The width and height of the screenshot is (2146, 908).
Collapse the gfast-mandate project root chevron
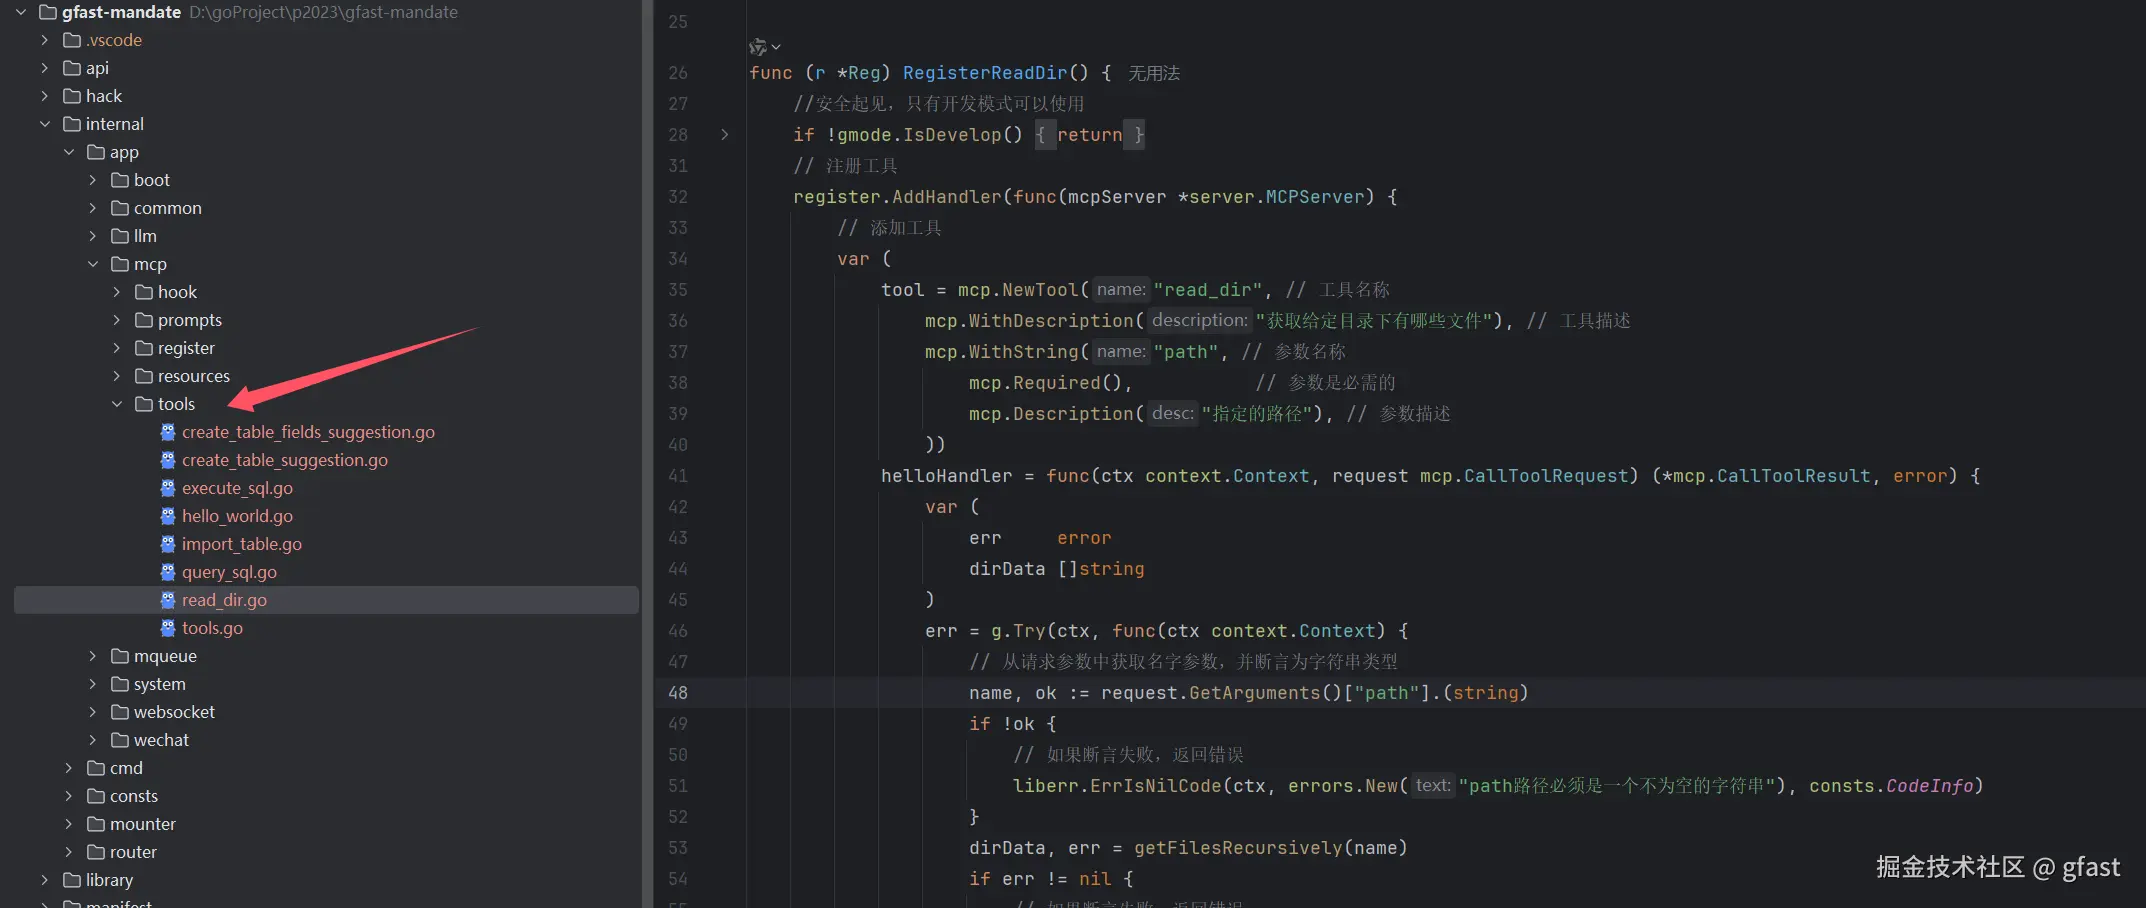coord(21,12)
